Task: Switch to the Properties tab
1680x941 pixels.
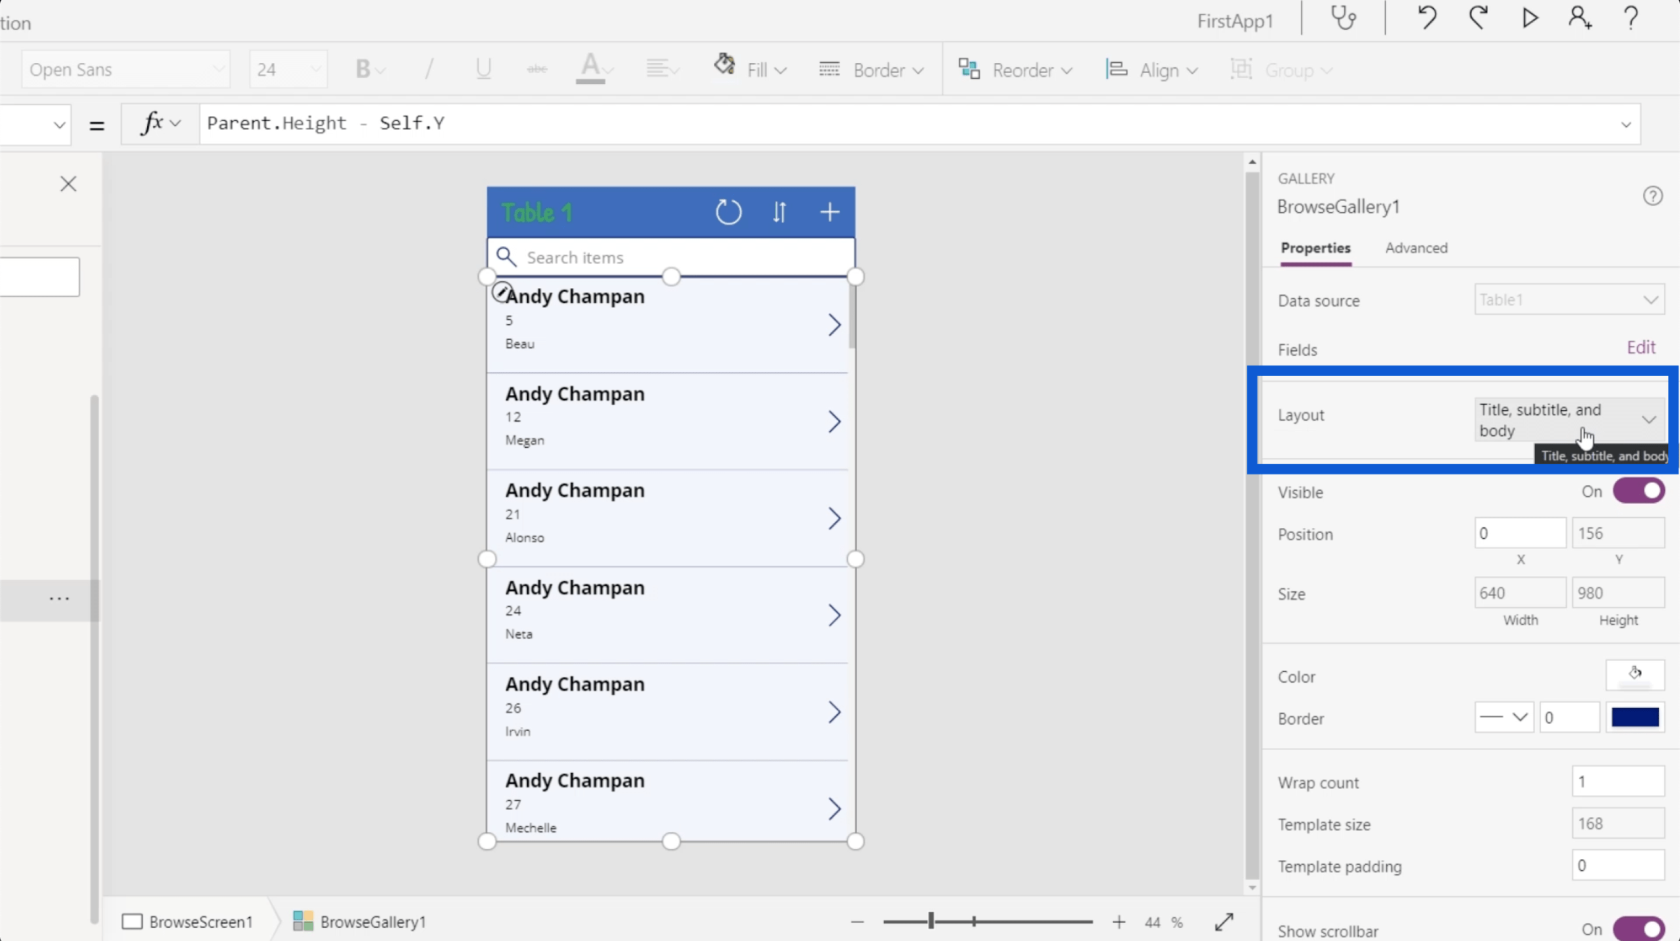Action: [x=1315, y=248]
